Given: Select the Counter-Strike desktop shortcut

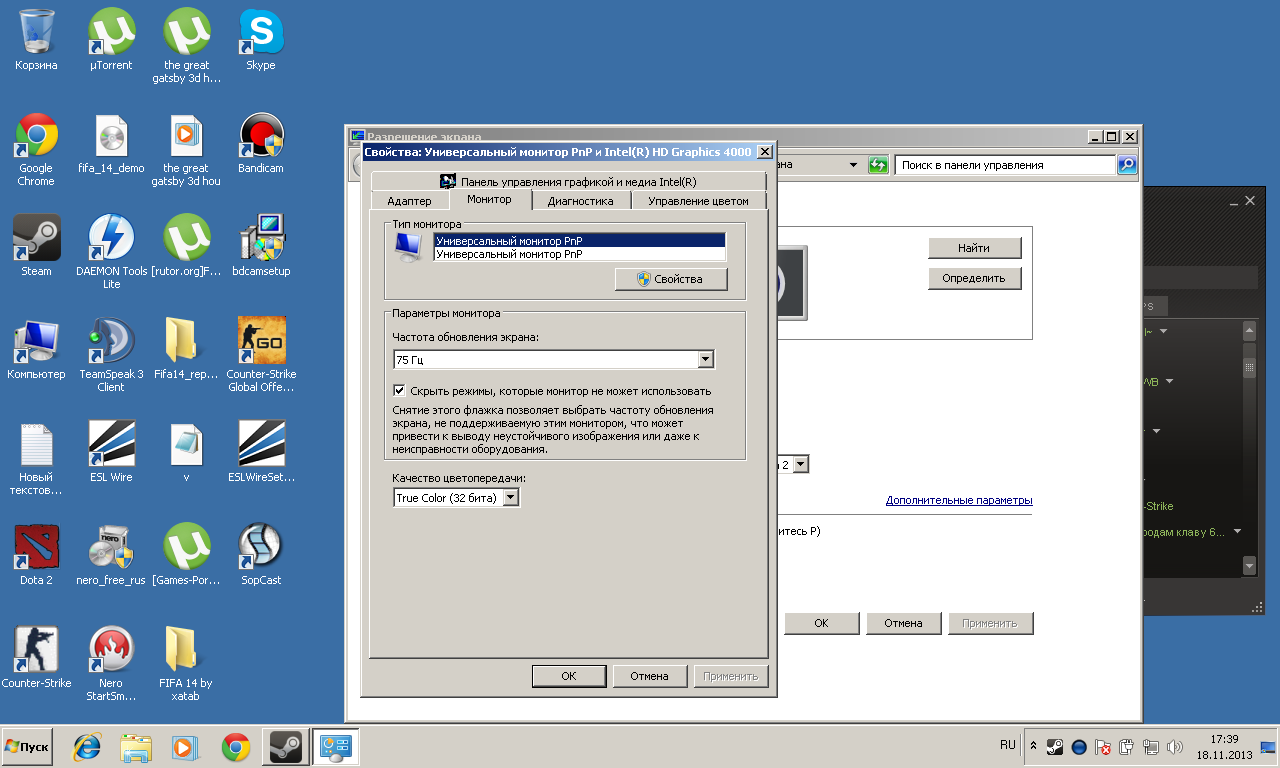Looking at the screenshot, I should click(36, 658).
